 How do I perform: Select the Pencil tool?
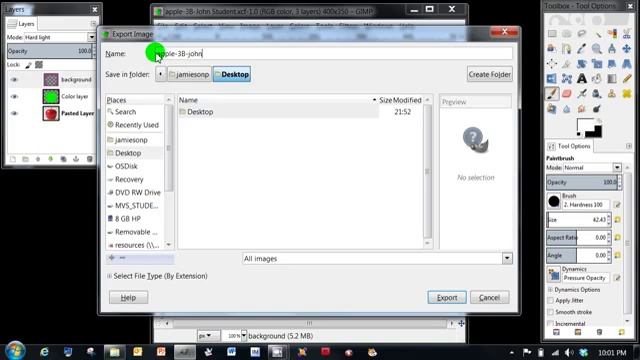coord(627,78)
